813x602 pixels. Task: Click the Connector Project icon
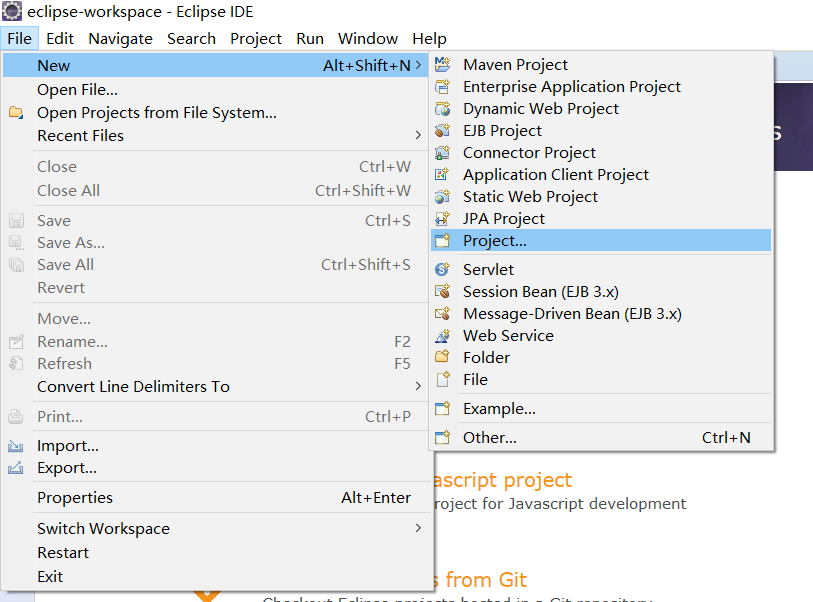pos(442,152)
